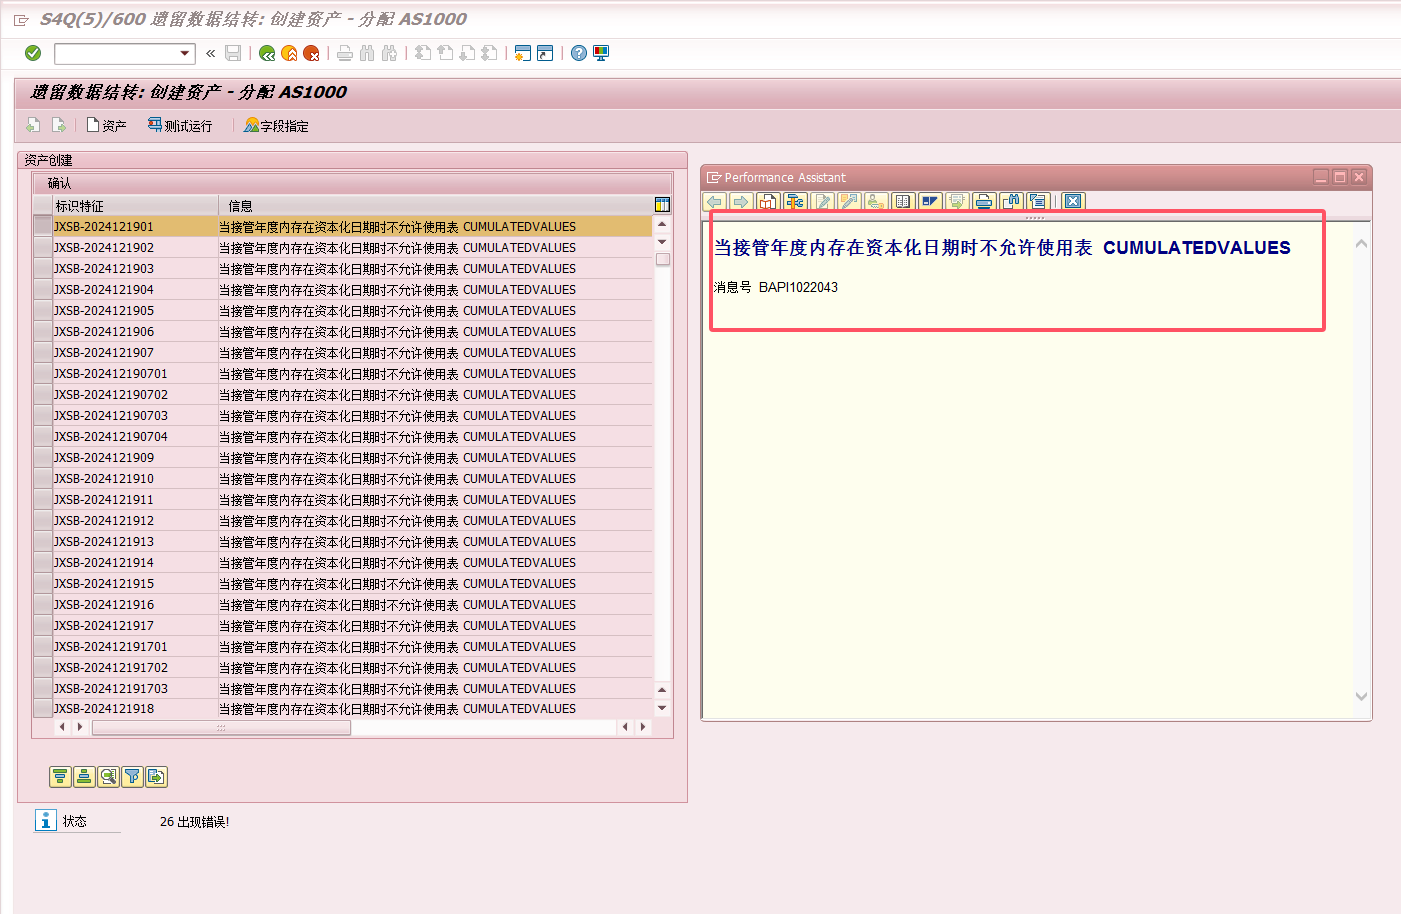The image size is (1401, 914).
Task: Select row for JXSB-2024121901
Action: pyautogui.click(x=42, y=227)
